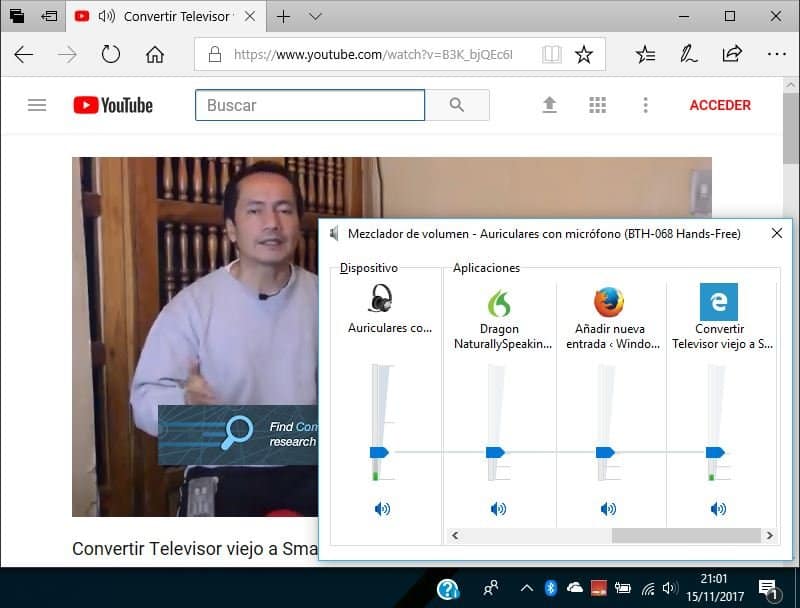Click inside the Buscar search field

(x=310, y=104)
